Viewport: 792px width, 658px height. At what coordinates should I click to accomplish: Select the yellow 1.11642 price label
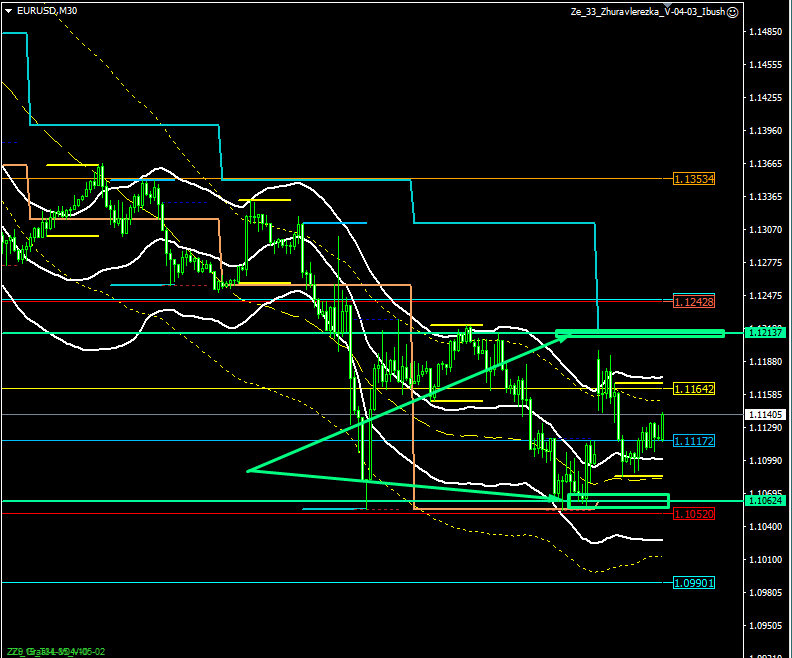coord(693,388)
